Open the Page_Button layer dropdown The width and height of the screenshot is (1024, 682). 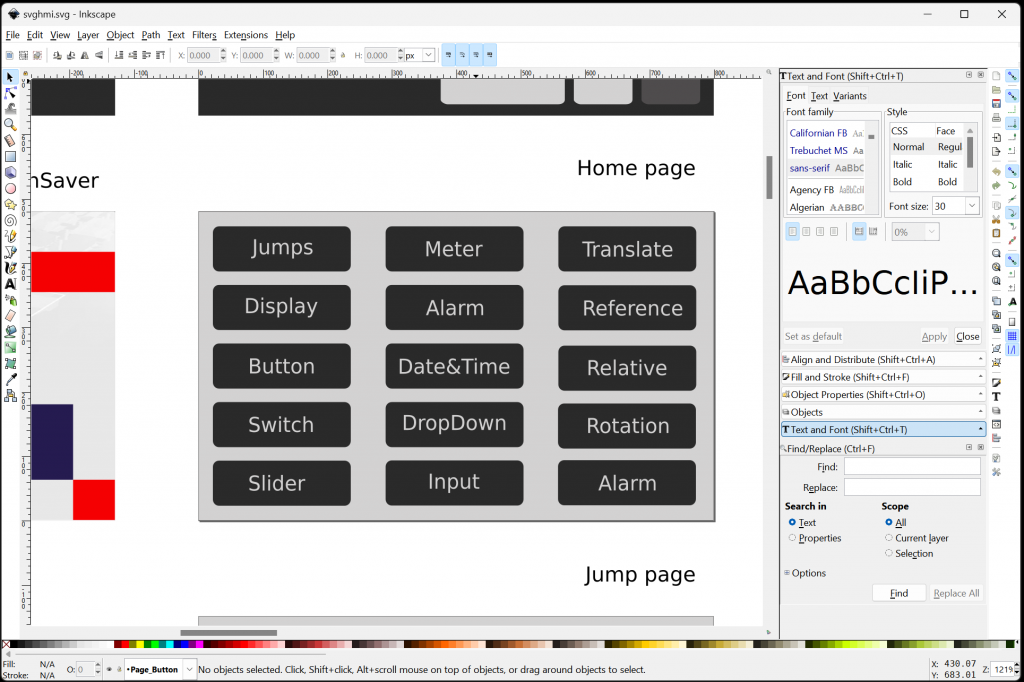tap(189, 669)
